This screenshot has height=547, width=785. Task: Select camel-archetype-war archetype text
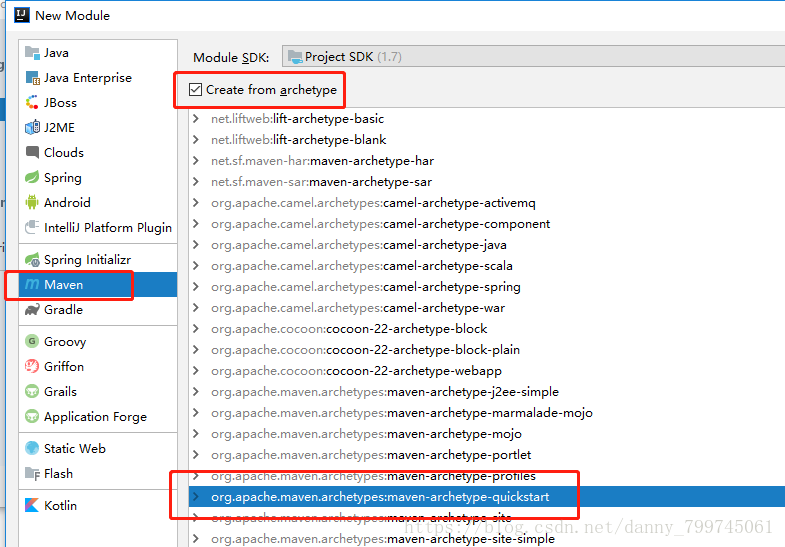coord(444,308)
